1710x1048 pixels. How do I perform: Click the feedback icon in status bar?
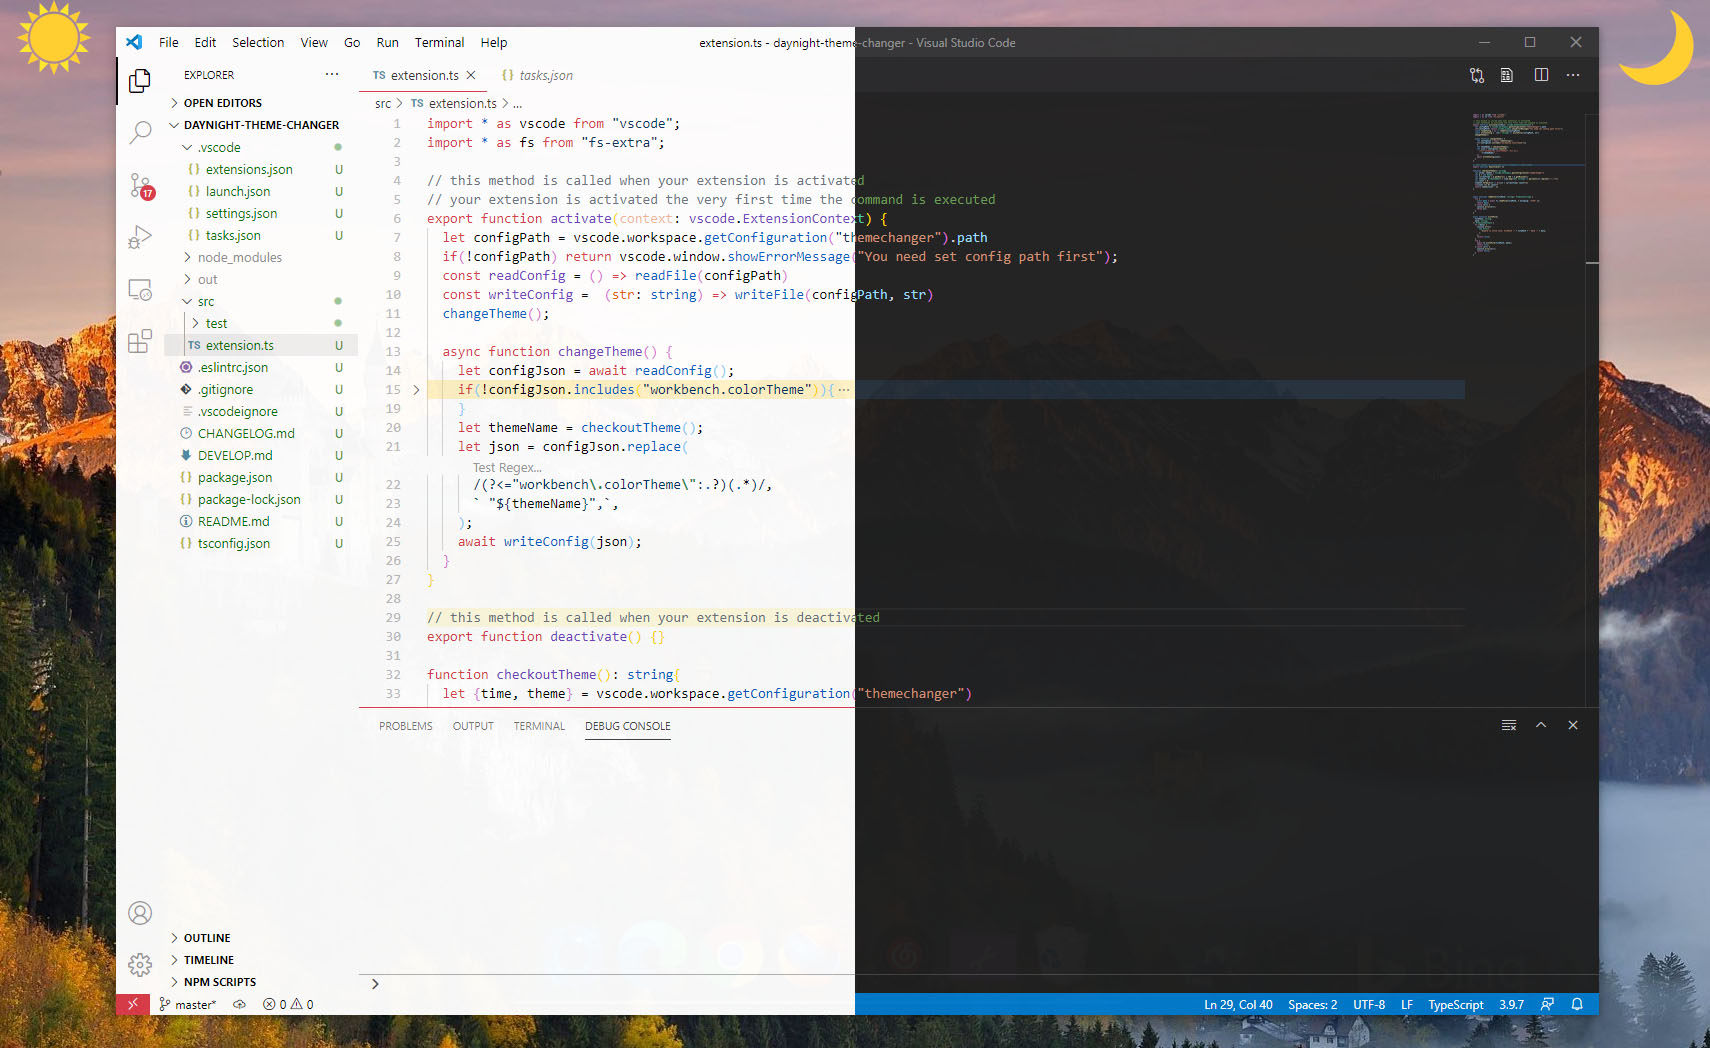coord(1547,1004)
